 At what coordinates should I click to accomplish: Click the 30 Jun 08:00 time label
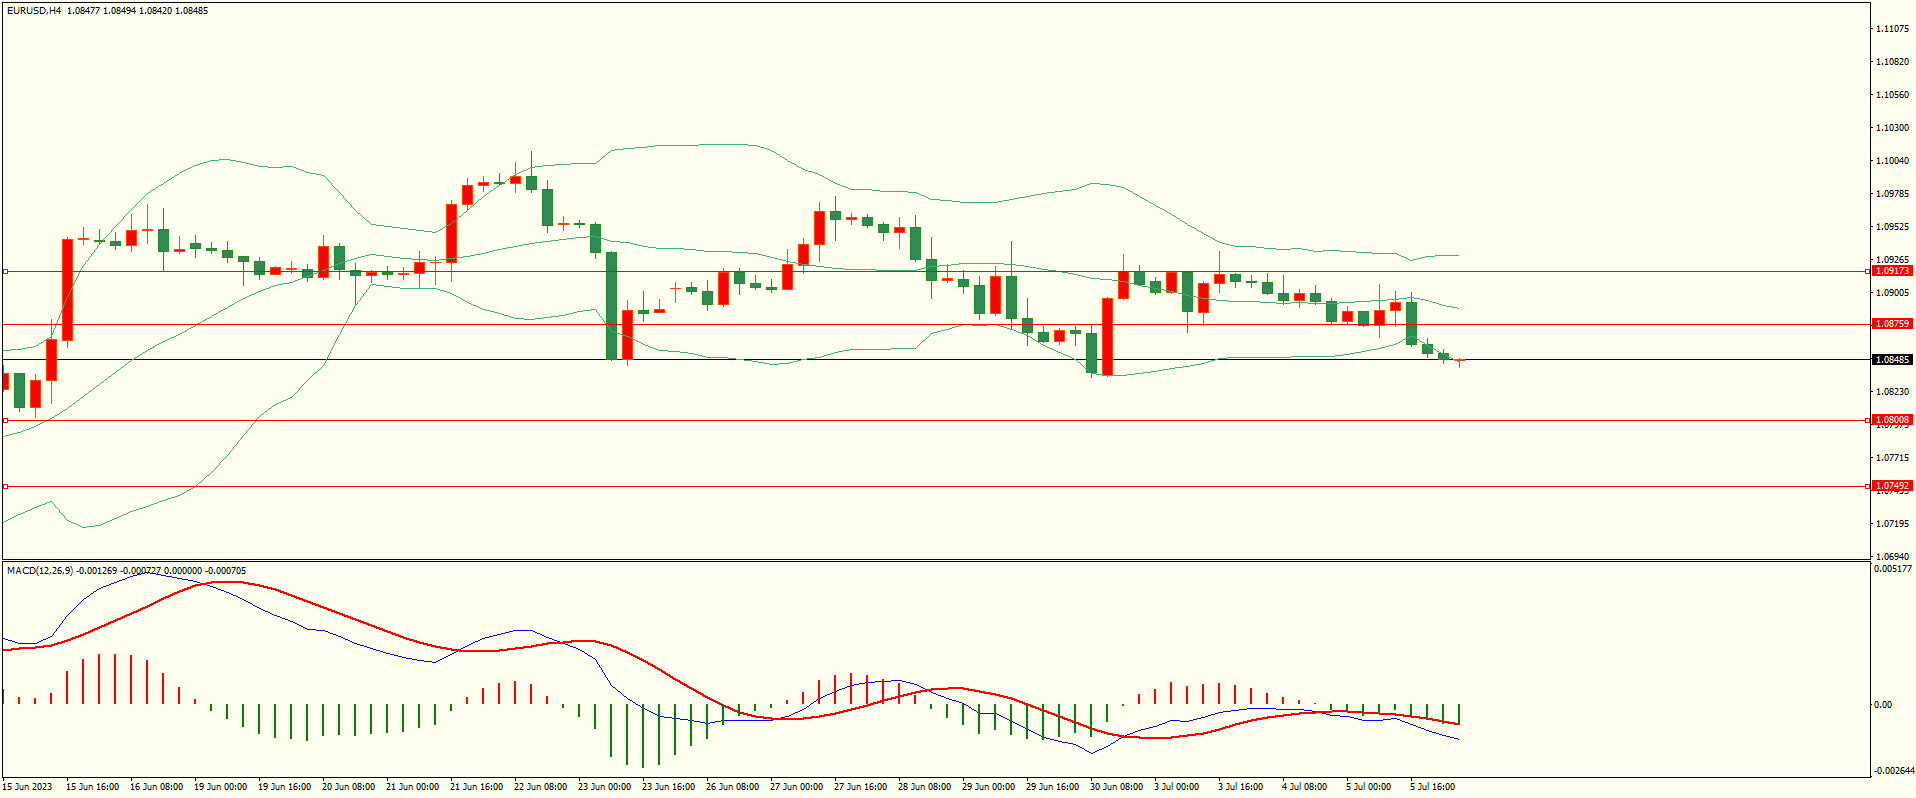click(1116, 787)
